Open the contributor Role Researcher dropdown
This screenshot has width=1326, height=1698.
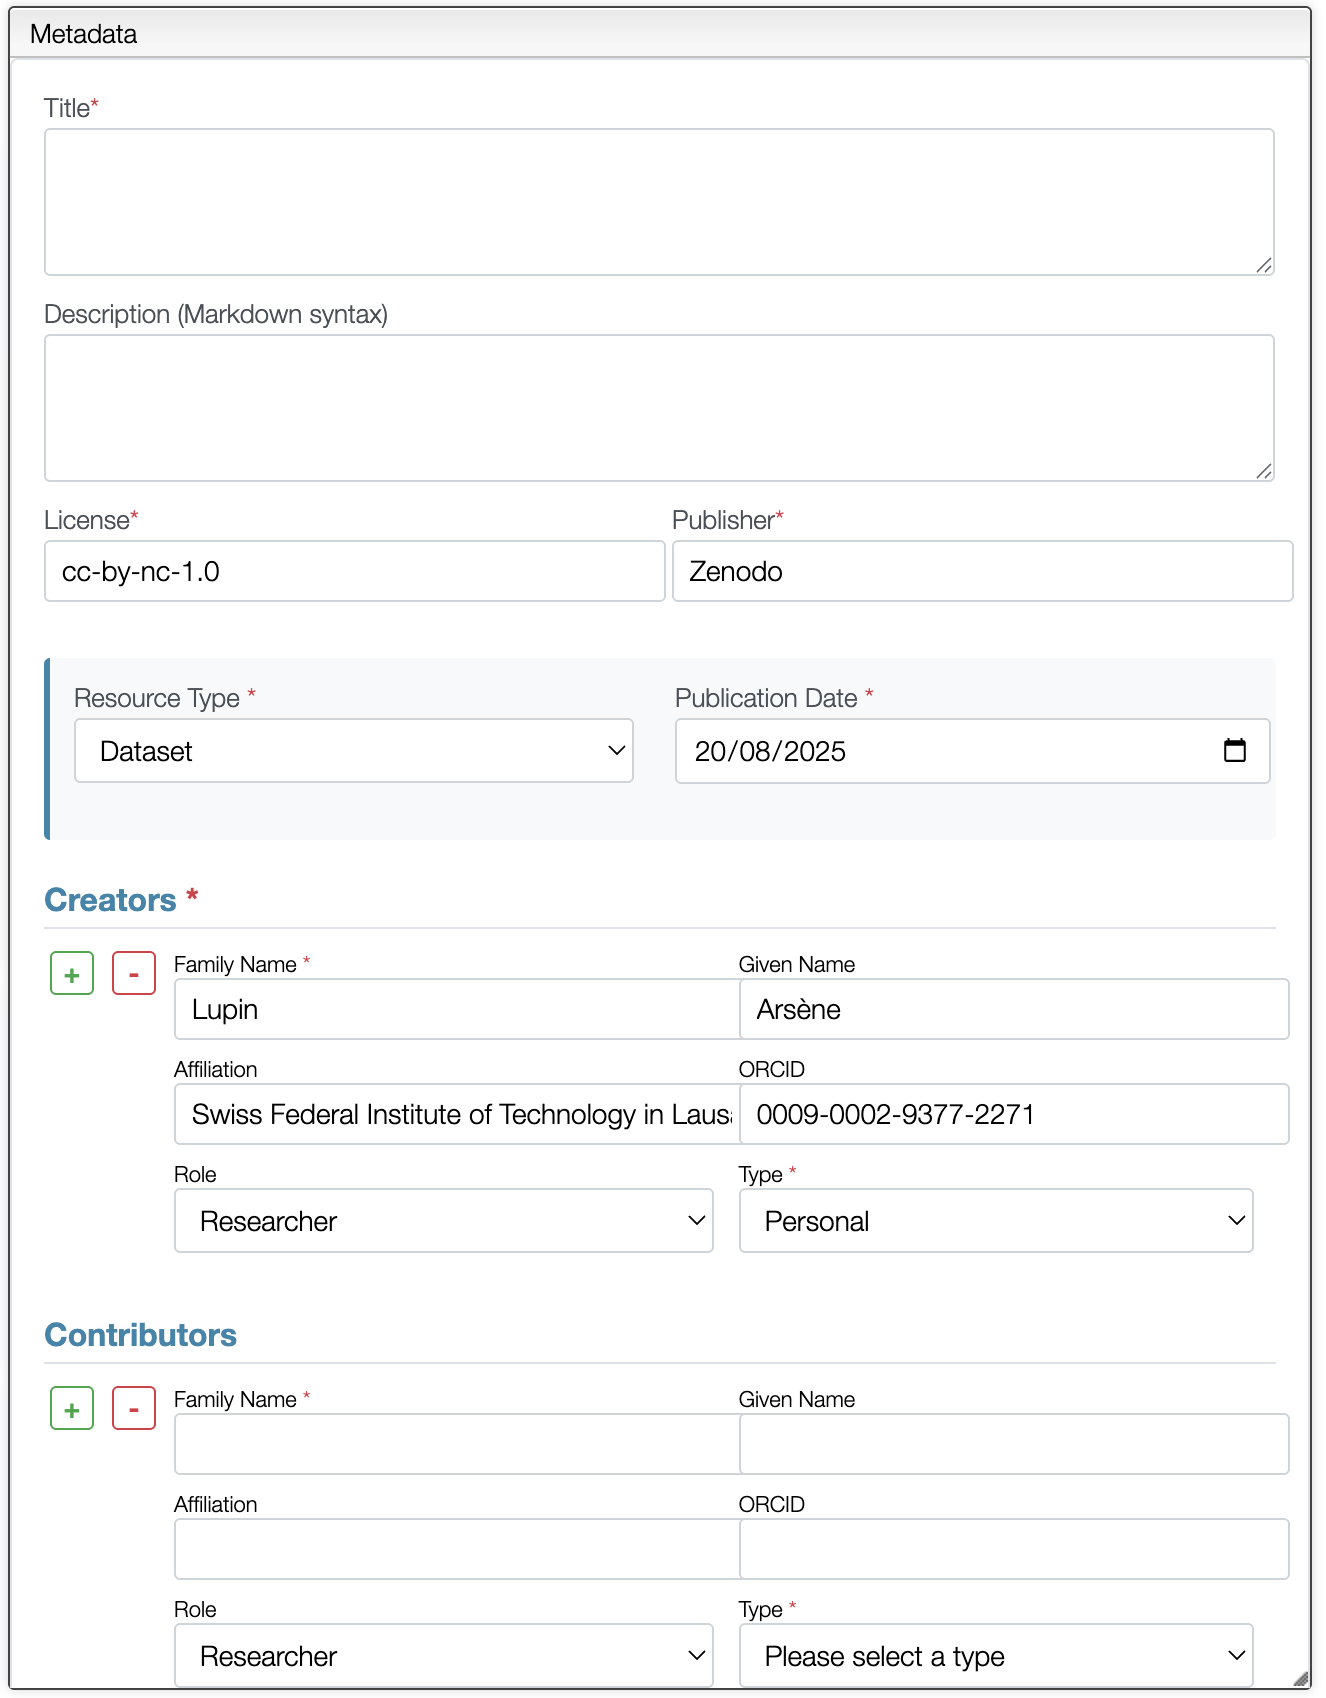pyautogui.click(x=444, y=1655)
